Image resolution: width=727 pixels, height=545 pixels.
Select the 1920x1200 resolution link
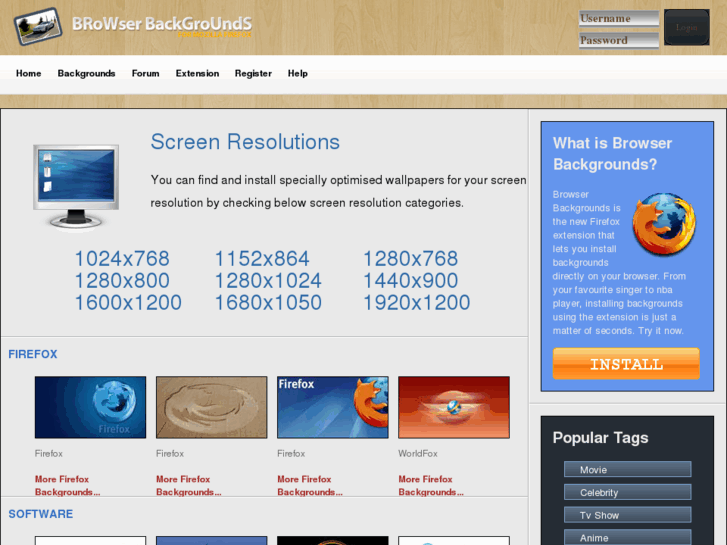click(416, 302)
